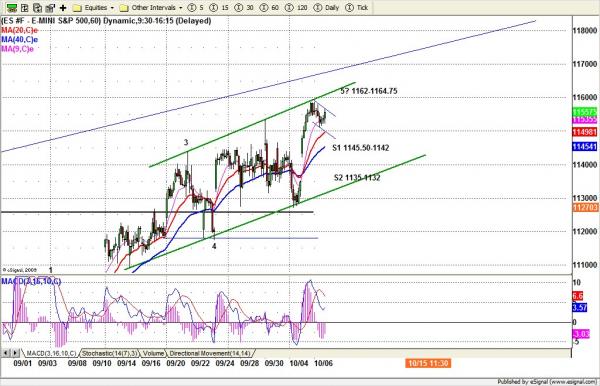The image size is (600, 386).
Task: Click the fourth toolbar properties icon
Action: 50,7
